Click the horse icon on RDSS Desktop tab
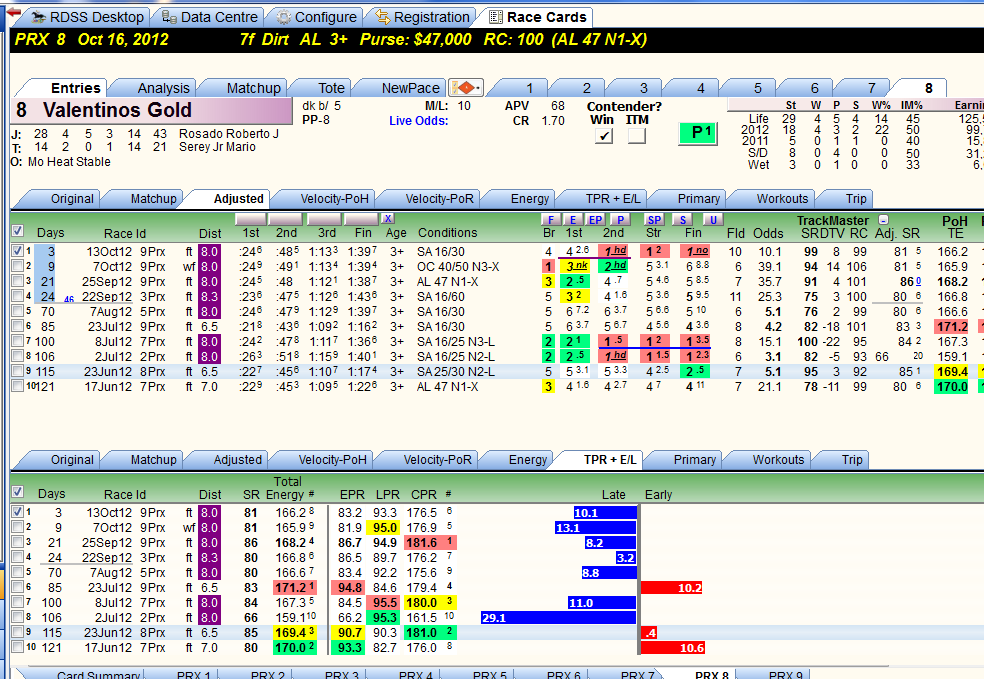Image resolution: width=984 pixels, height=679 pixels. [x=38, y=18]
